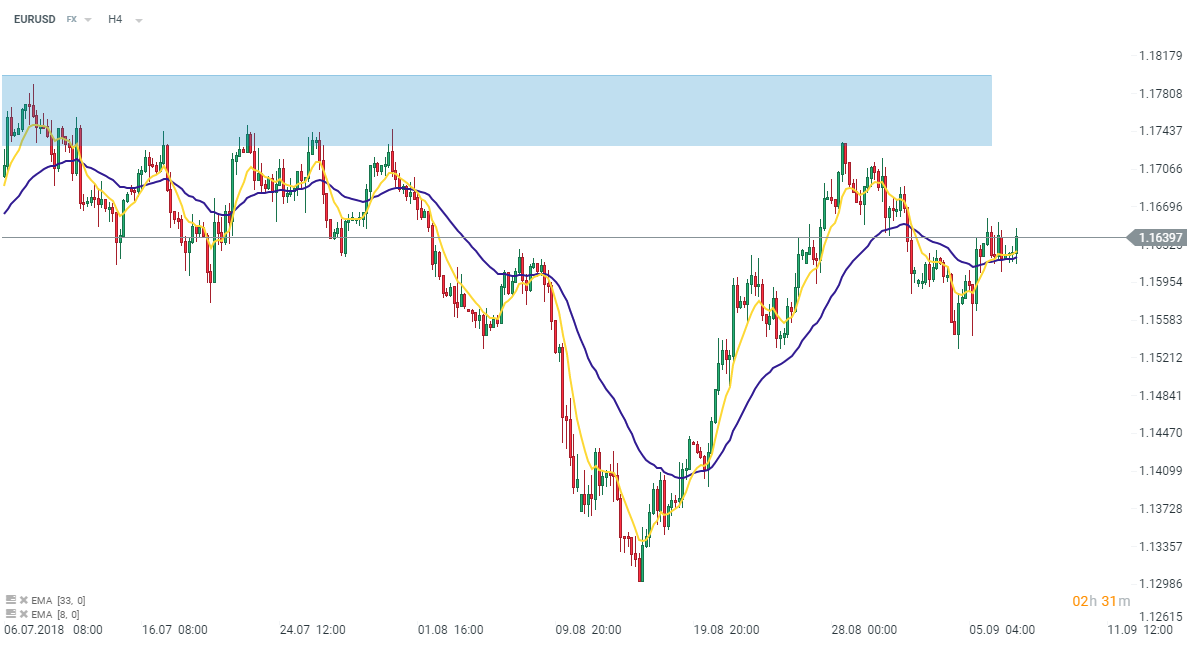
Task: Click the 1.14841 price scale label
Action: point(1161,396)
